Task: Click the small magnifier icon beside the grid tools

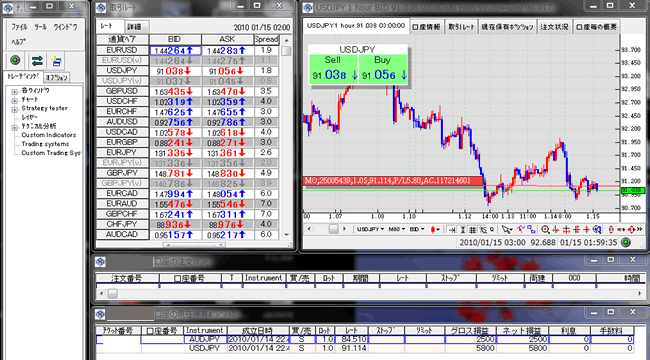Action: 492,229
